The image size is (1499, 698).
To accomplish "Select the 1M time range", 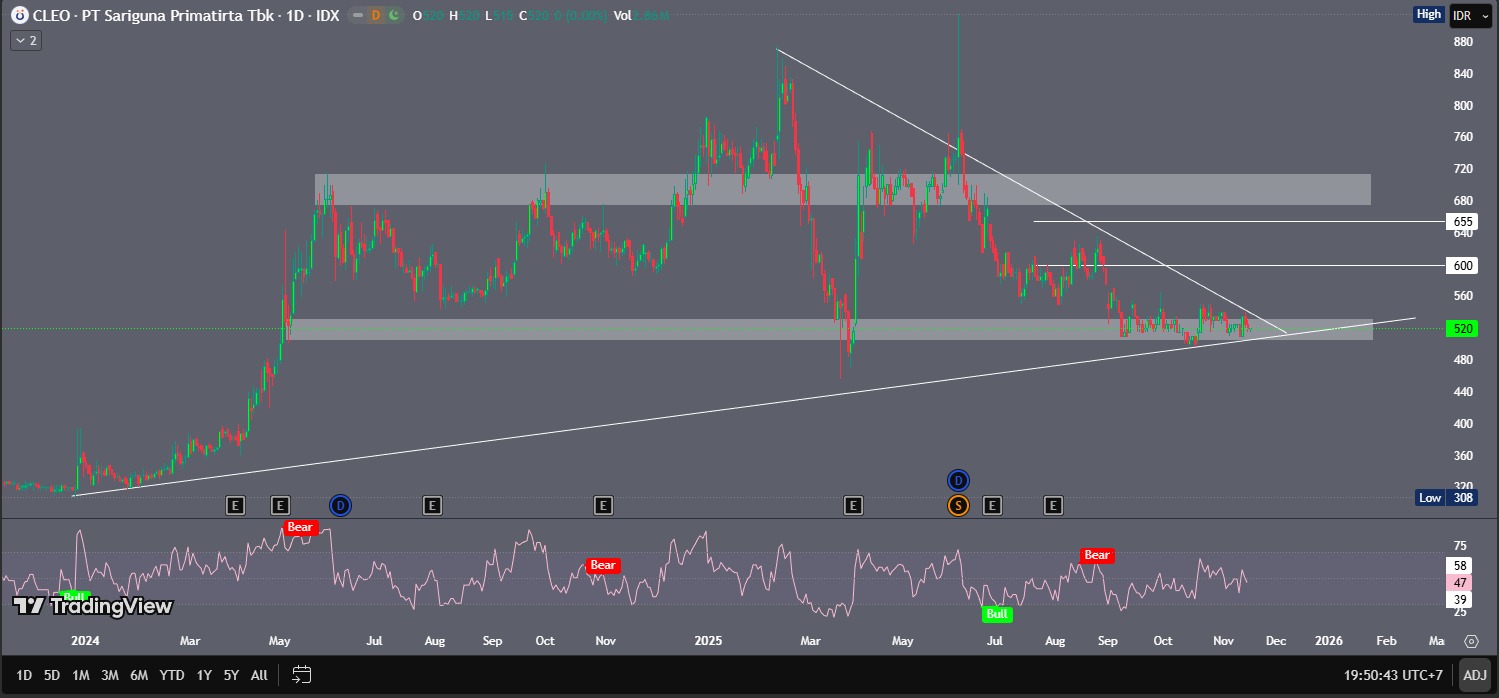I will pyautogui.click(x=81, y=675).
